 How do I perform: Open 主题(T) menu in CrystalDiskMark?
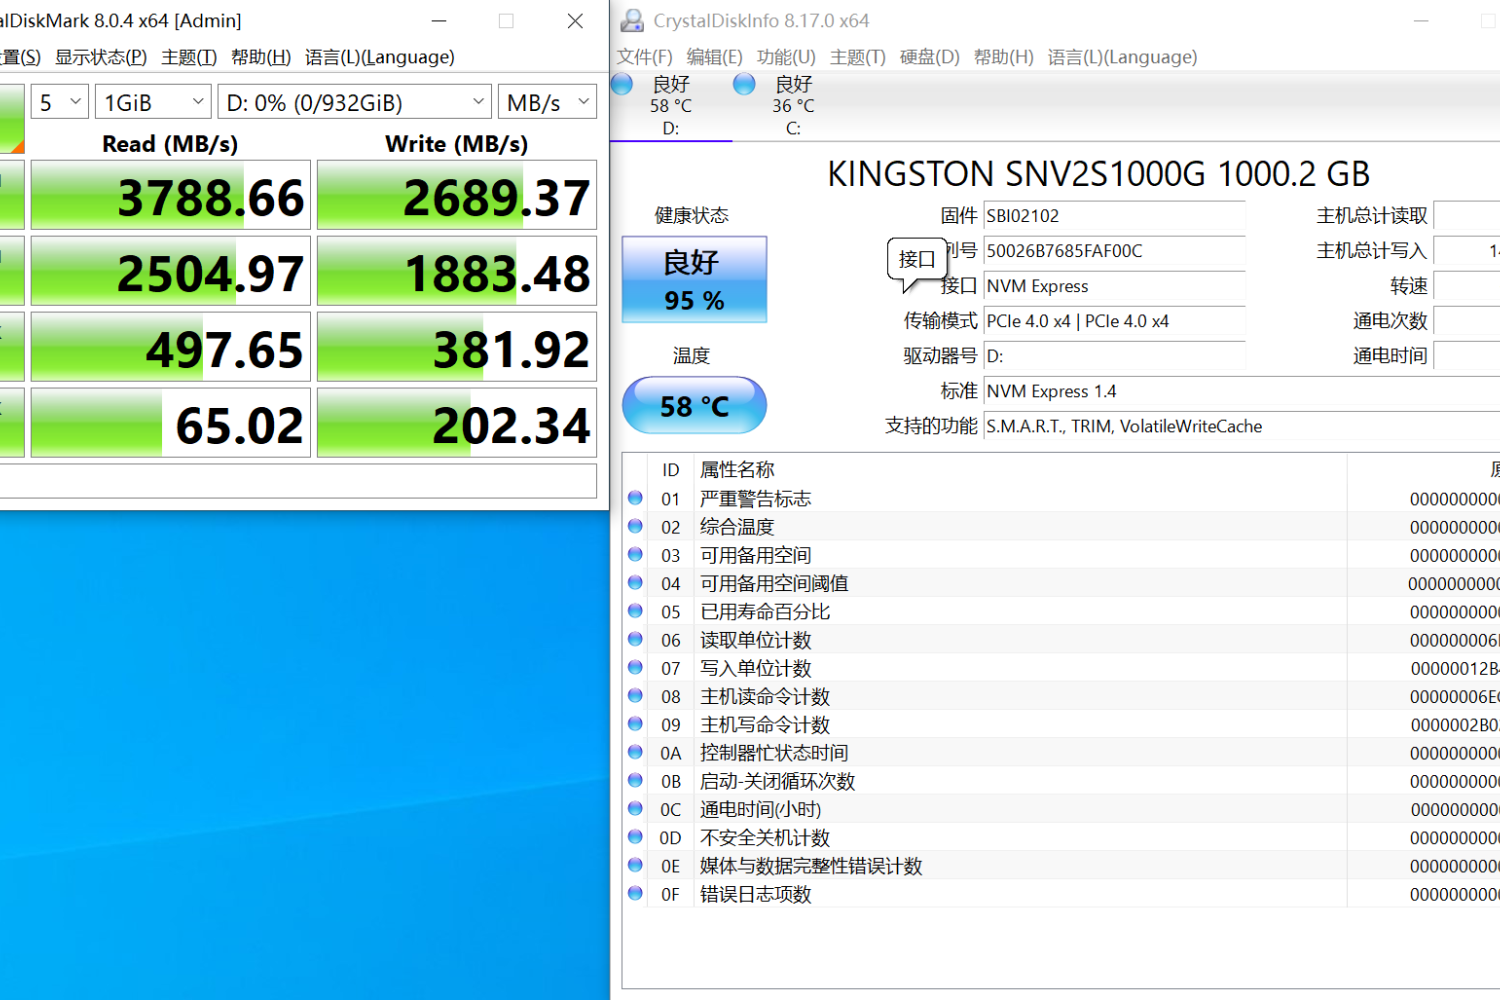pos(189,57)
